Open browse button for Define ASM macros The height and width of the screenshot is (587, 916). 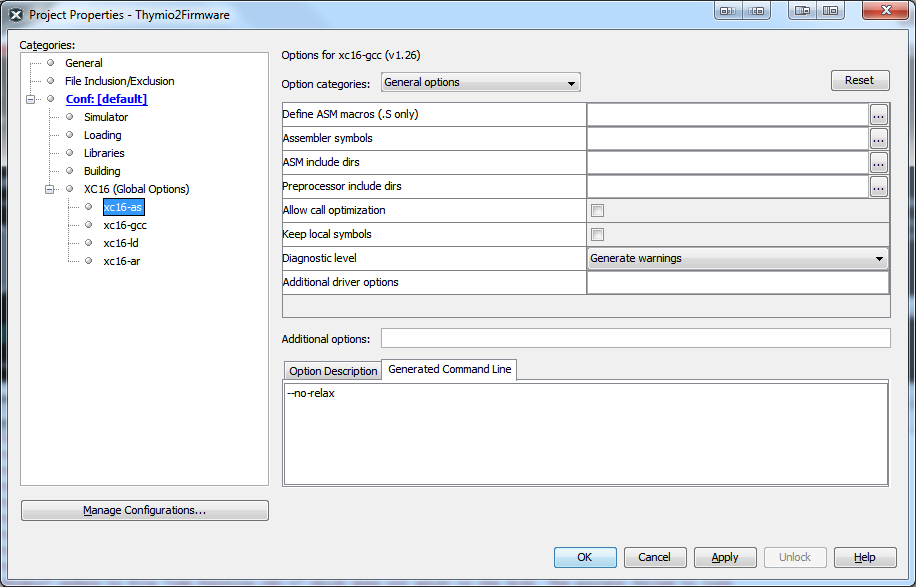click(x=878, y=115)
